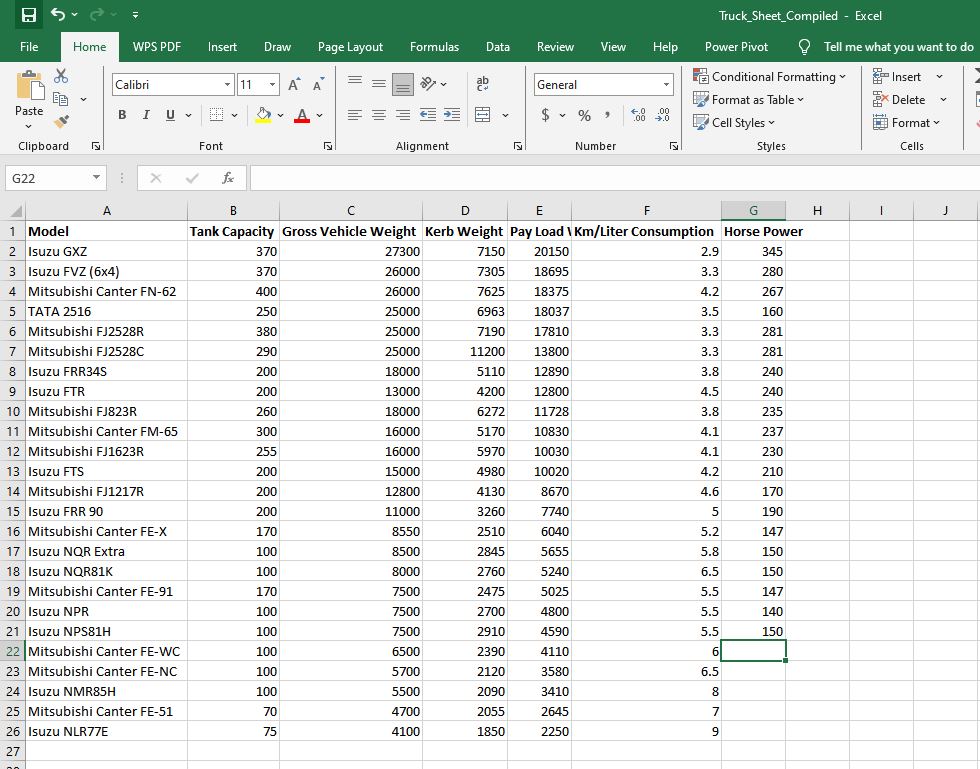This screenshot has width=980, height=769.
Task: Open Cell Styles menu
Action: 734,123
